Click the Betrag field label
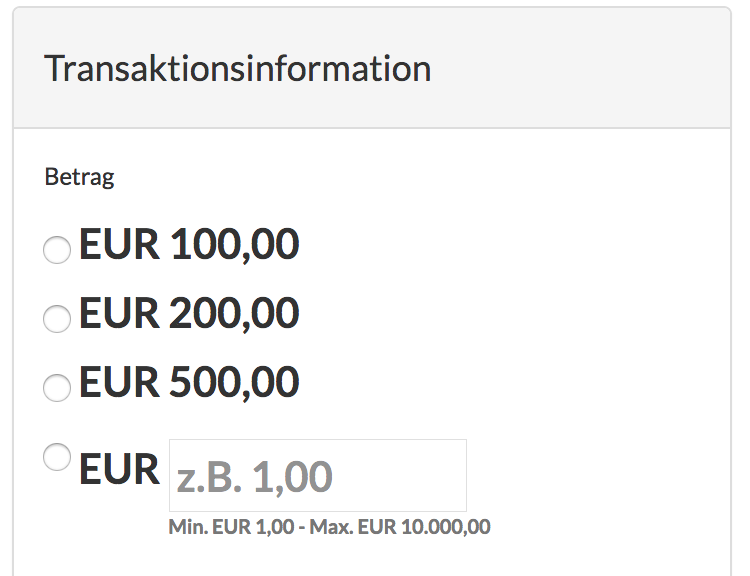Viewport: 750px width, 576px height. point(80,178)
